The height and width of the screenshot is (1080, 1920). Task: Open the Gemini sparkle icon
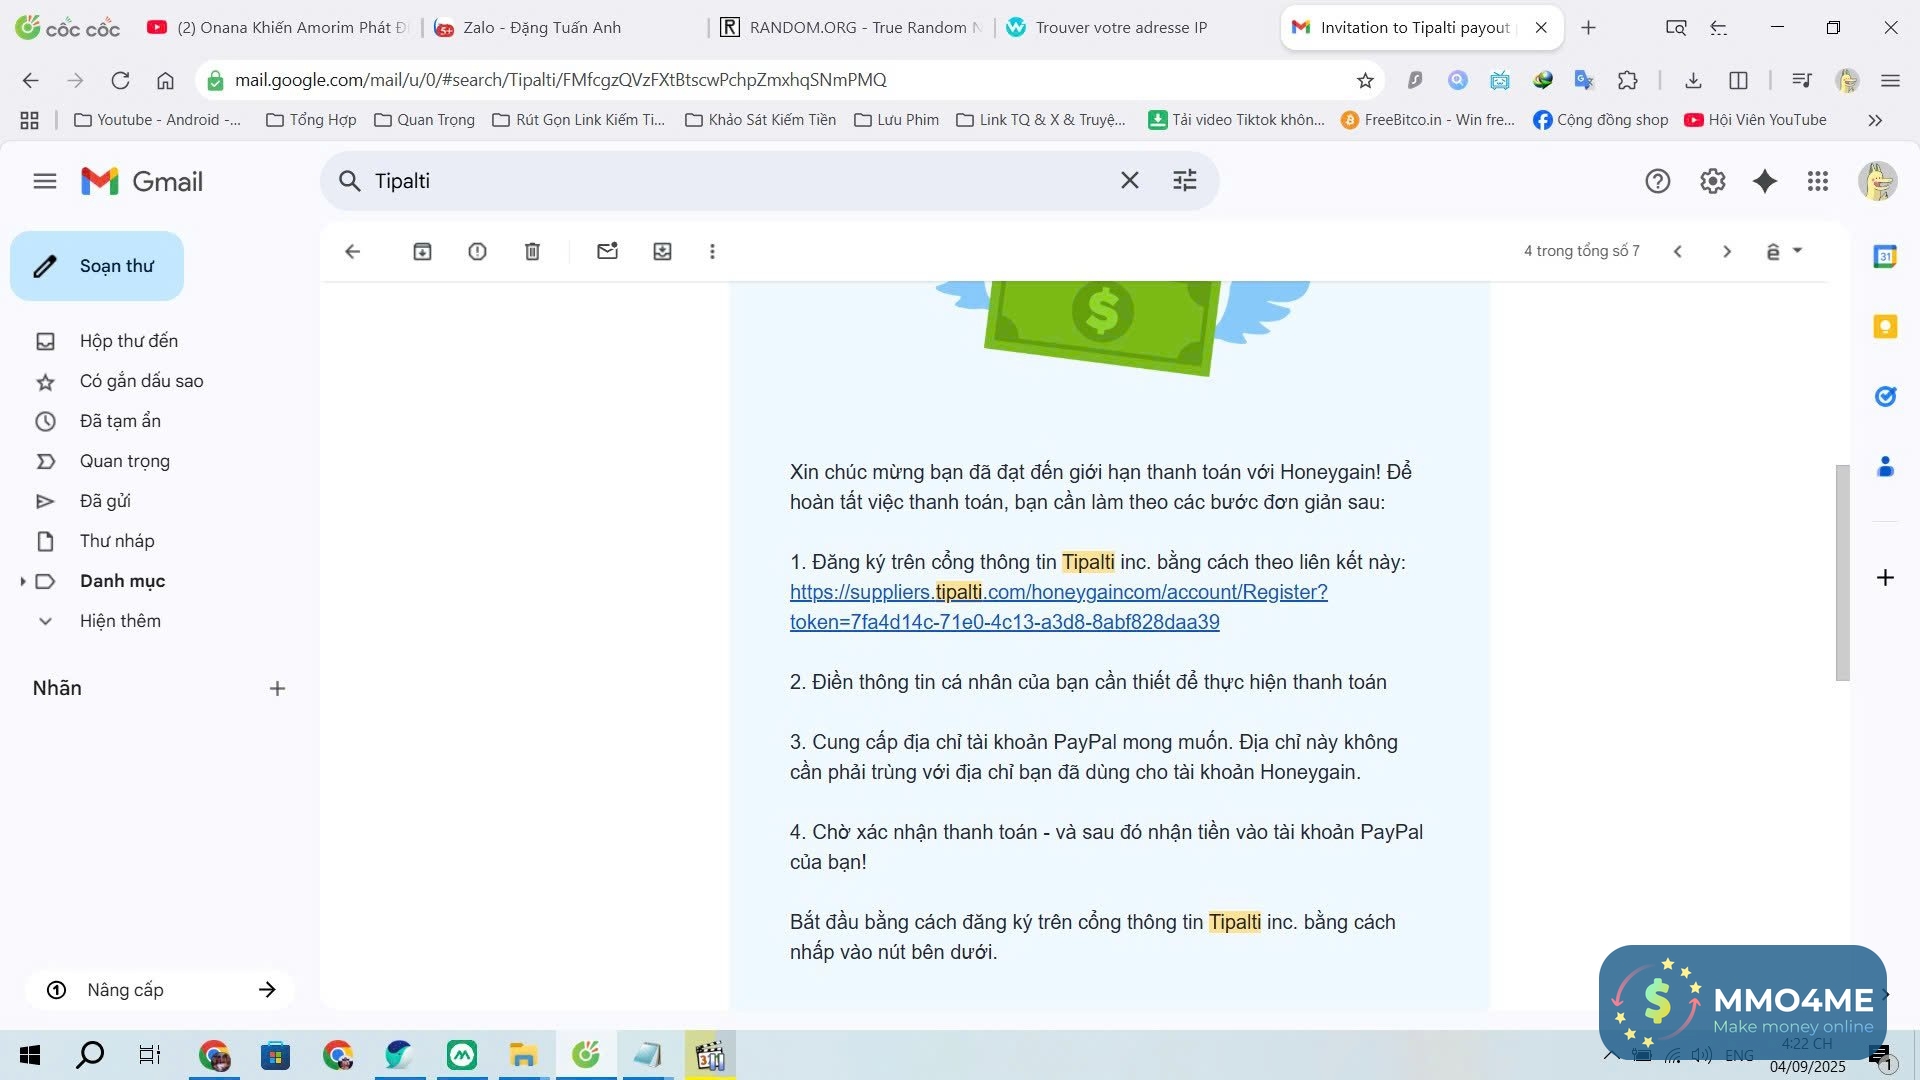[1765, 181]
